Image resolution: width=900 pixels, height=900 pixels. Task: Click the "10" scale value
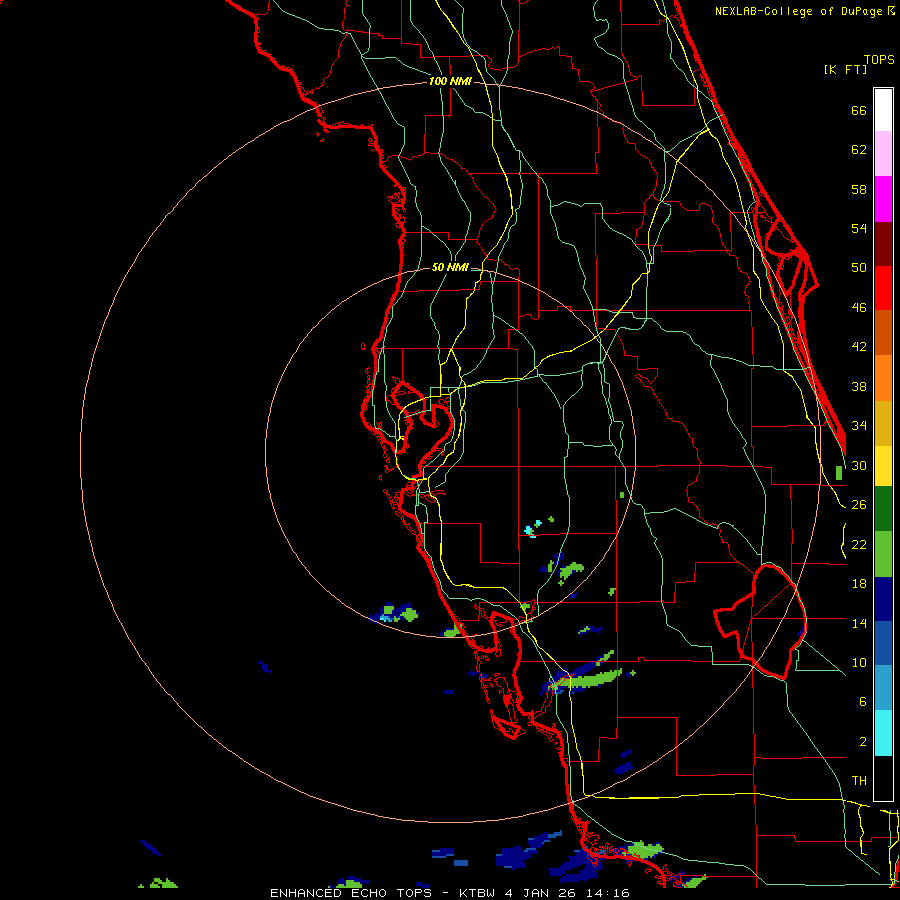pyautogui.click(x=859, y=663)
